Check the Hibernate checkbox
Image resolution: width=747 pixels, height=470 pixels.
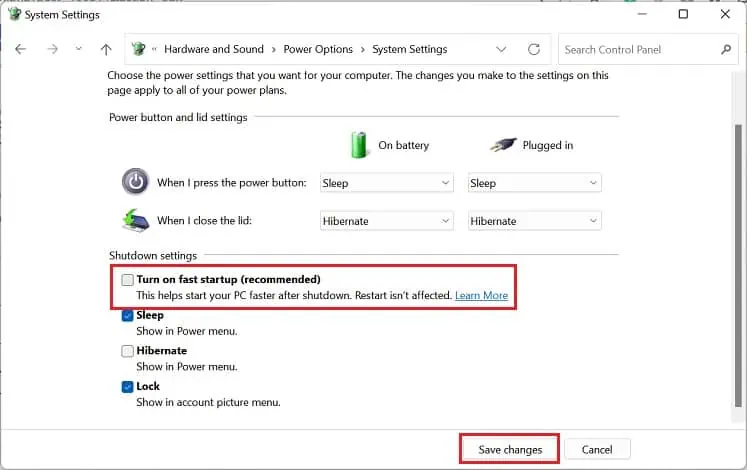(127, 351)
